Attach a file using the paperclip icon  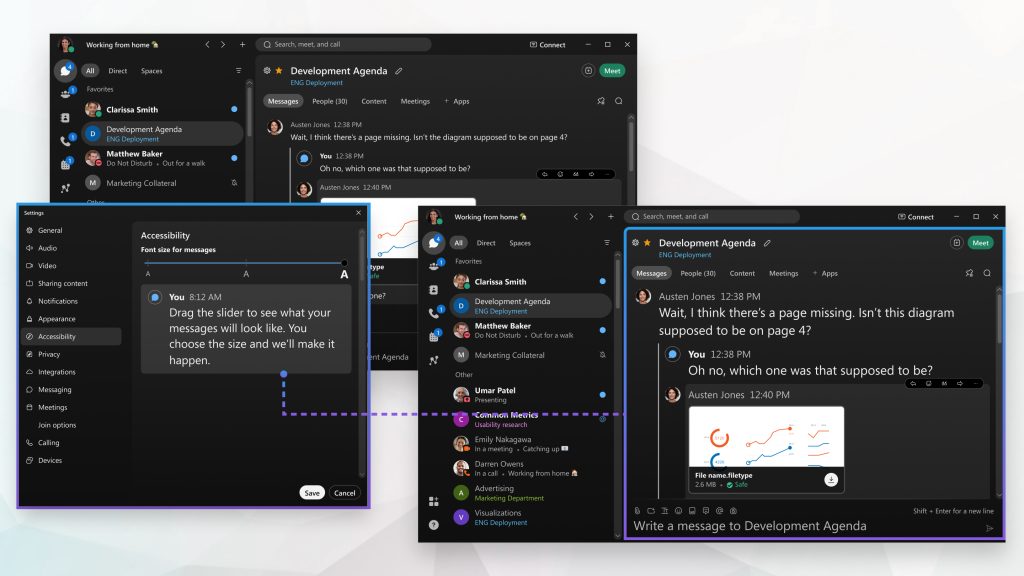pos(636,512)
